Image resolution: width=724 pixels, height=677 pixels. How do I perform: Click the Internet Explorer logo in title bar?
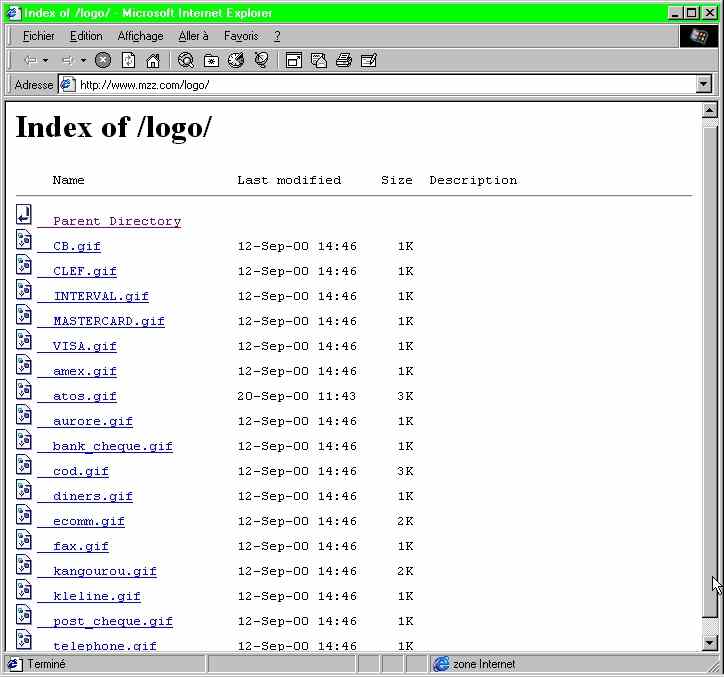[14, 12]
